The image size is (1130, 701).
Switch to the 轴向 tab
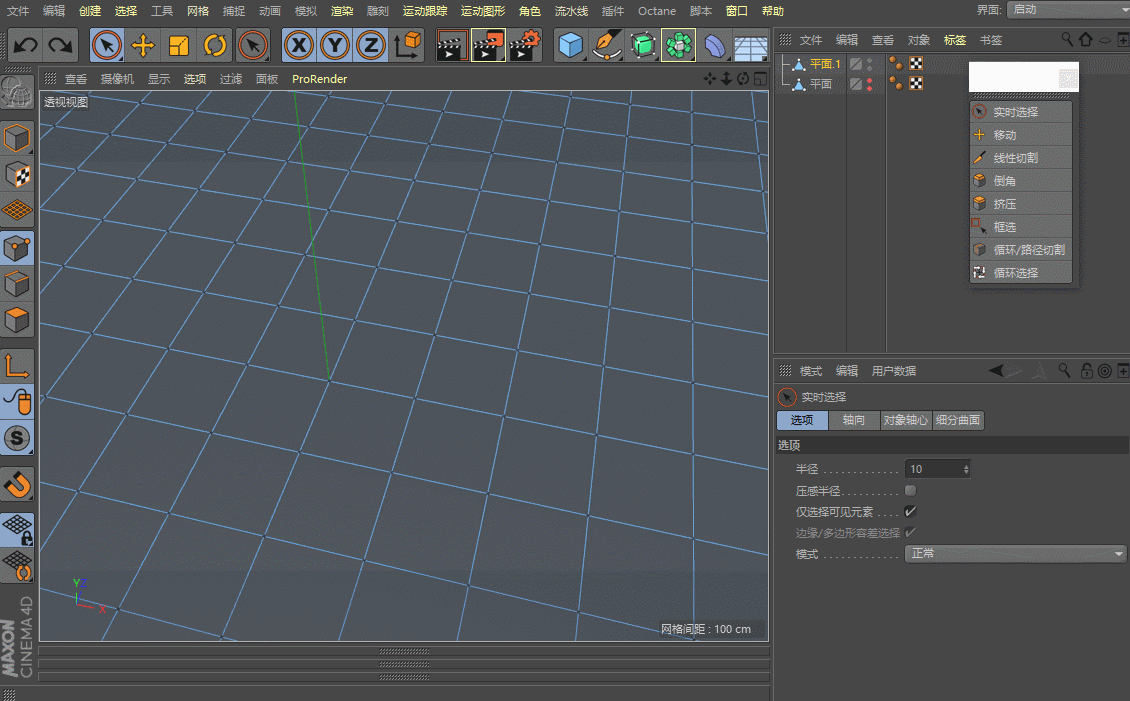[x=853, y=421]
